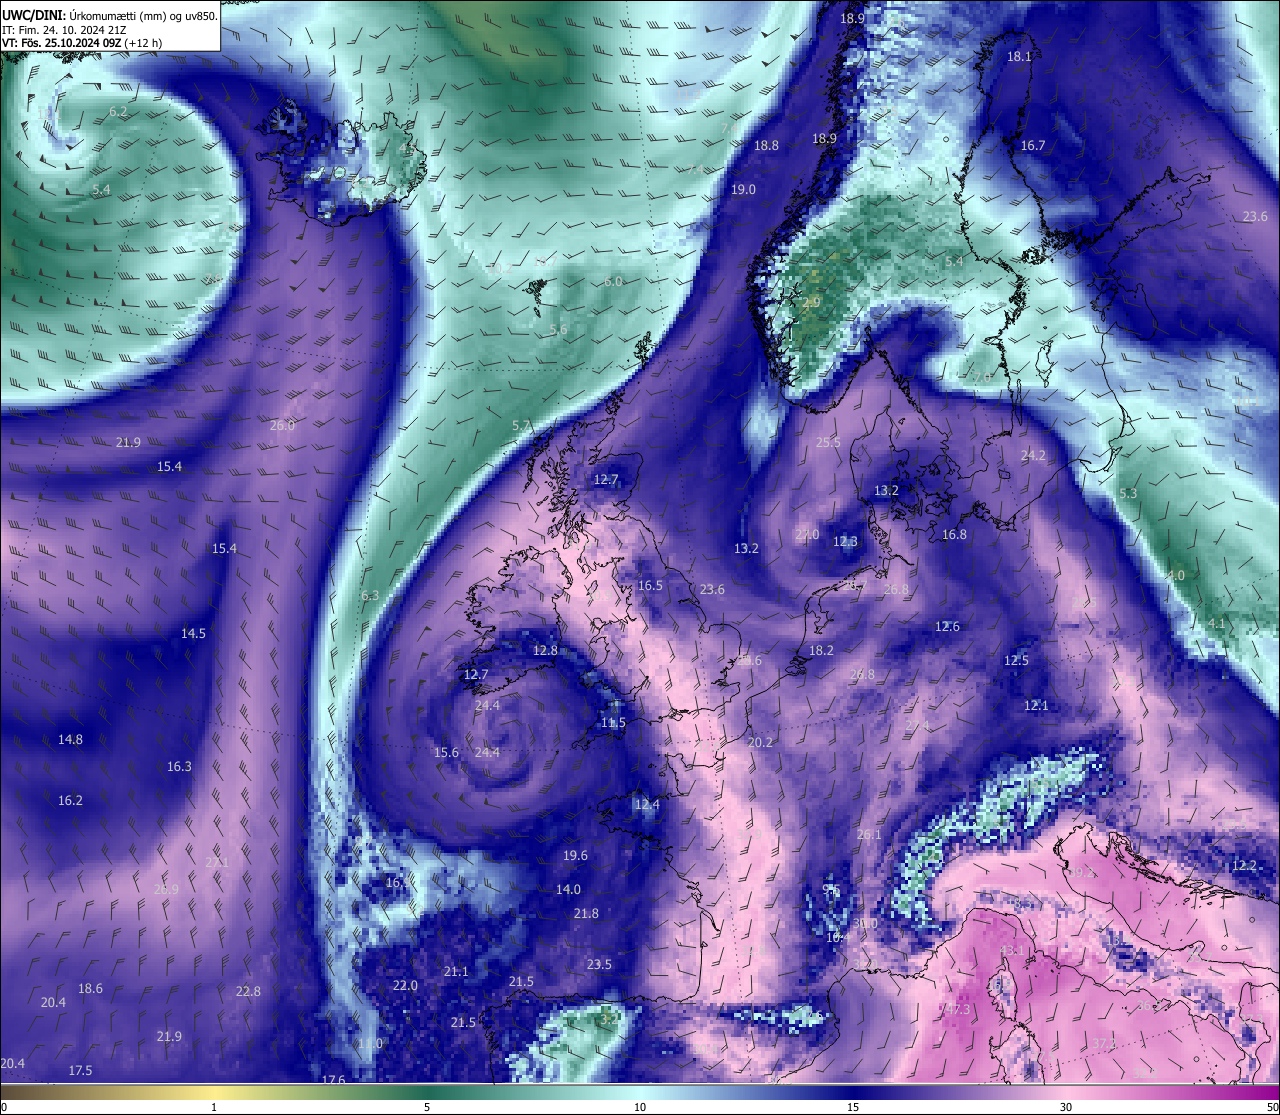Click the 22.8 value on the map

pyautogui.click(x=248, y=991)
